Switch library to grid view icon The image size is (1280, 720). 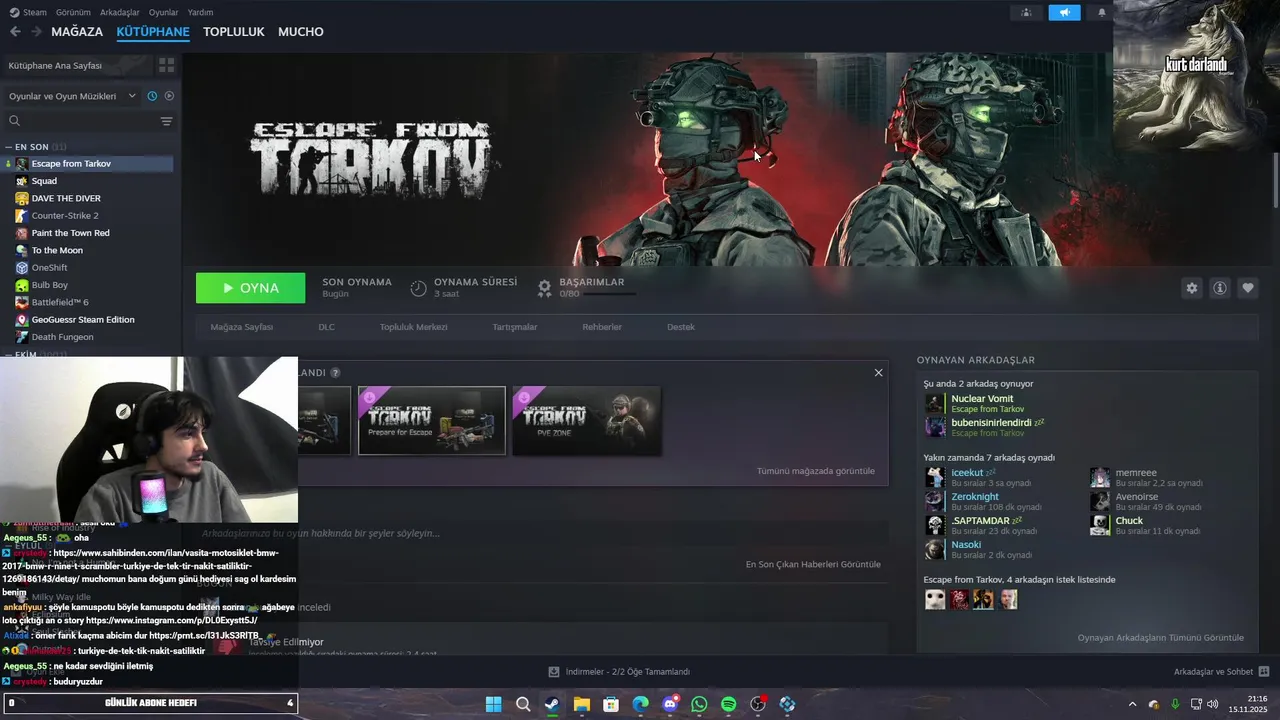click(x=166, y=65)
